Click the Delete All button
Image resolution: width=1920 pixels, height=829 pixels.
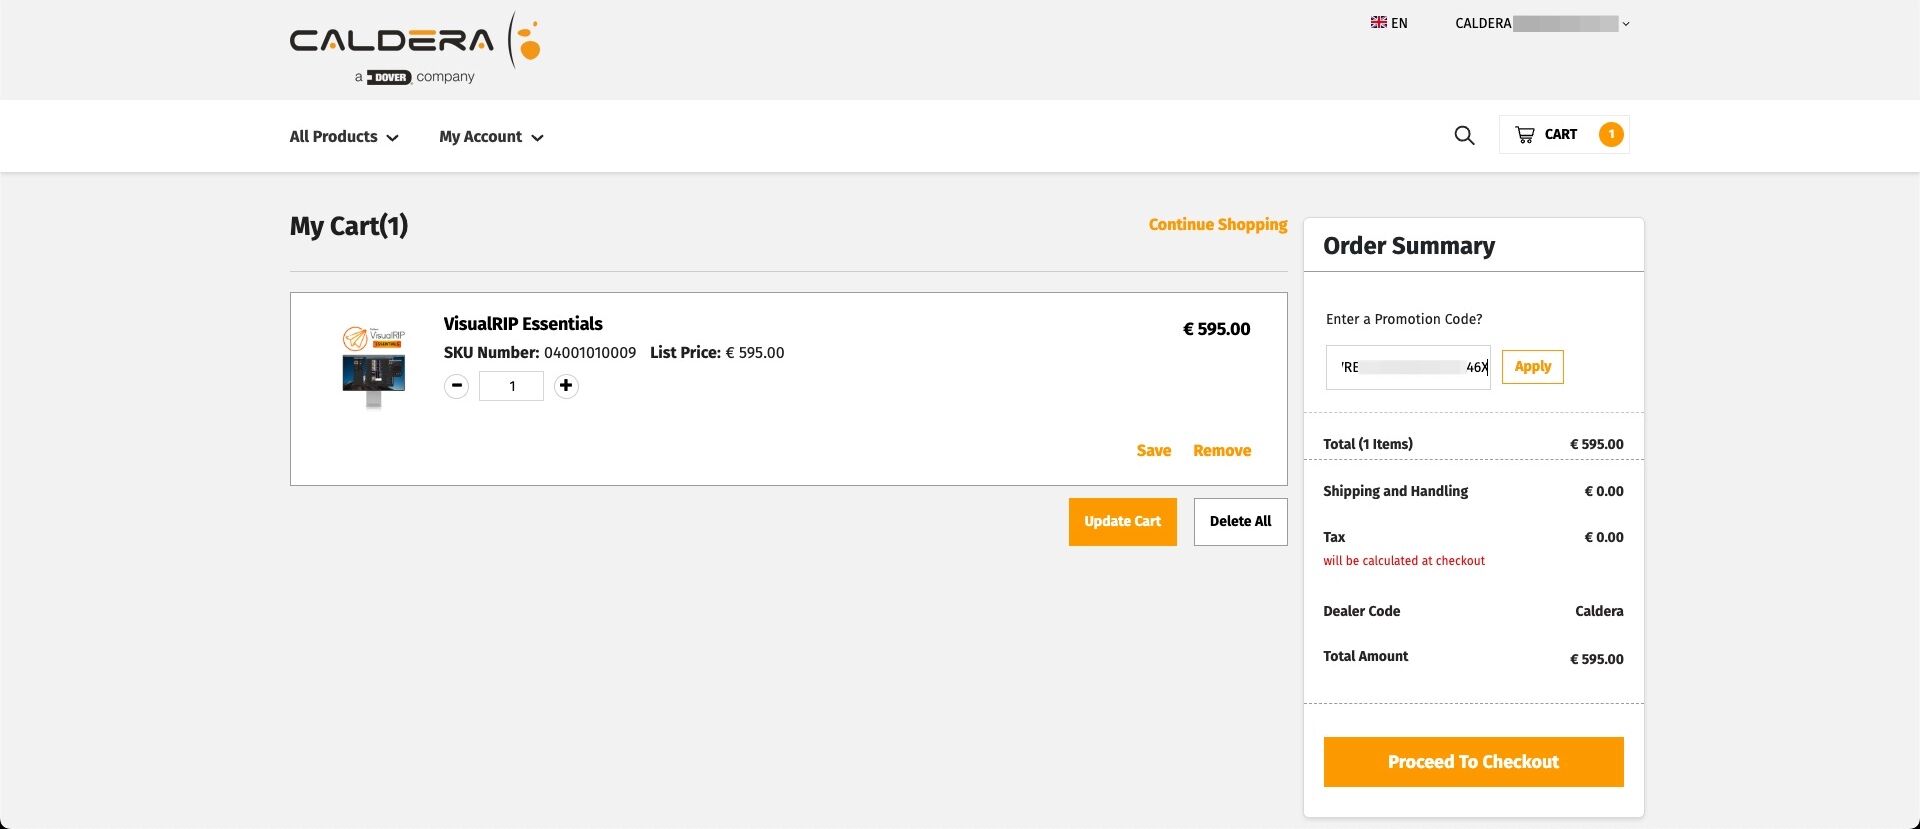(x=1240, y=522)
